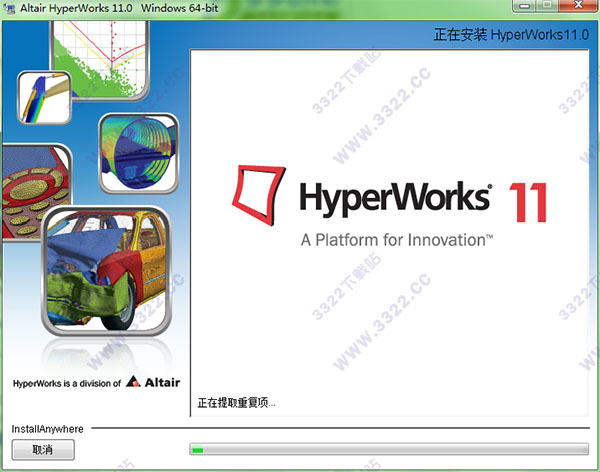The height and width of the screenshot is (472, 600).
Task: Click the red HyperWorks logo icon
Action: point(259,194)
